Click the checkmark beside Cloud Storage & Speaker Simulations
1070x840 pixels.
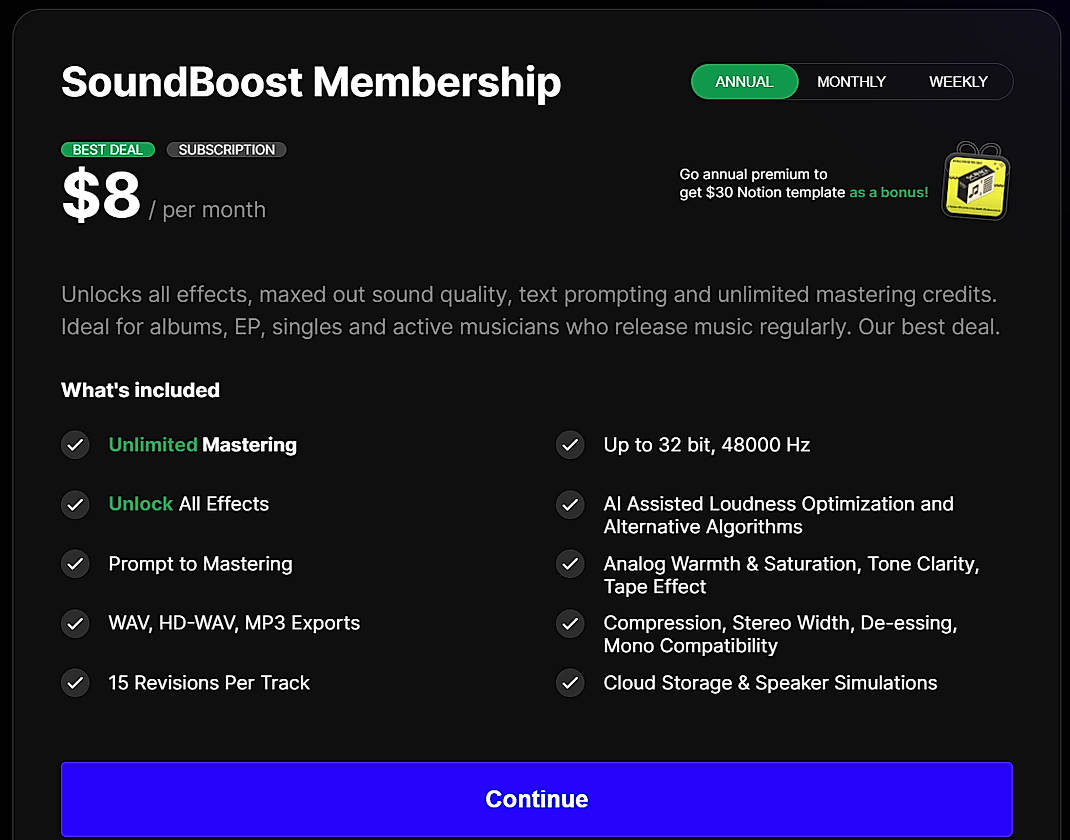(x=570, y=682)
